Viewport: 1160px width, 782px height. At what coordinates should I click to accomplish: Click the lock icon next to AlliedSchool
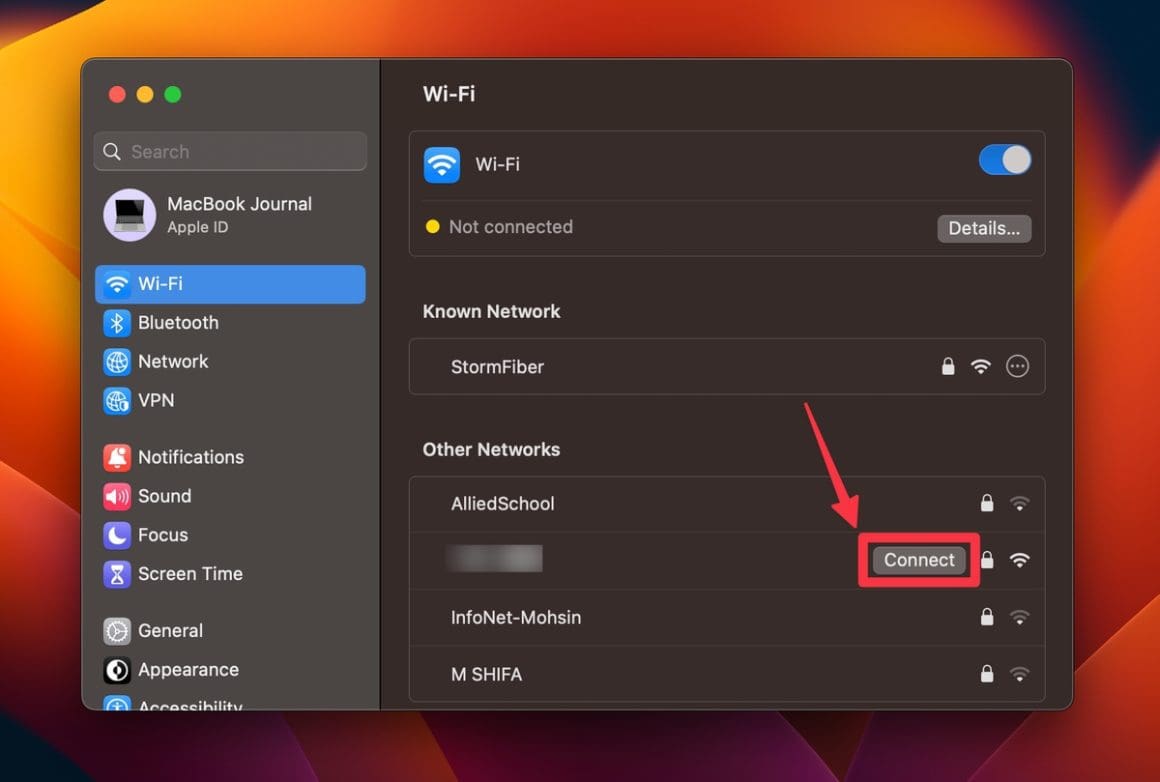987,503
